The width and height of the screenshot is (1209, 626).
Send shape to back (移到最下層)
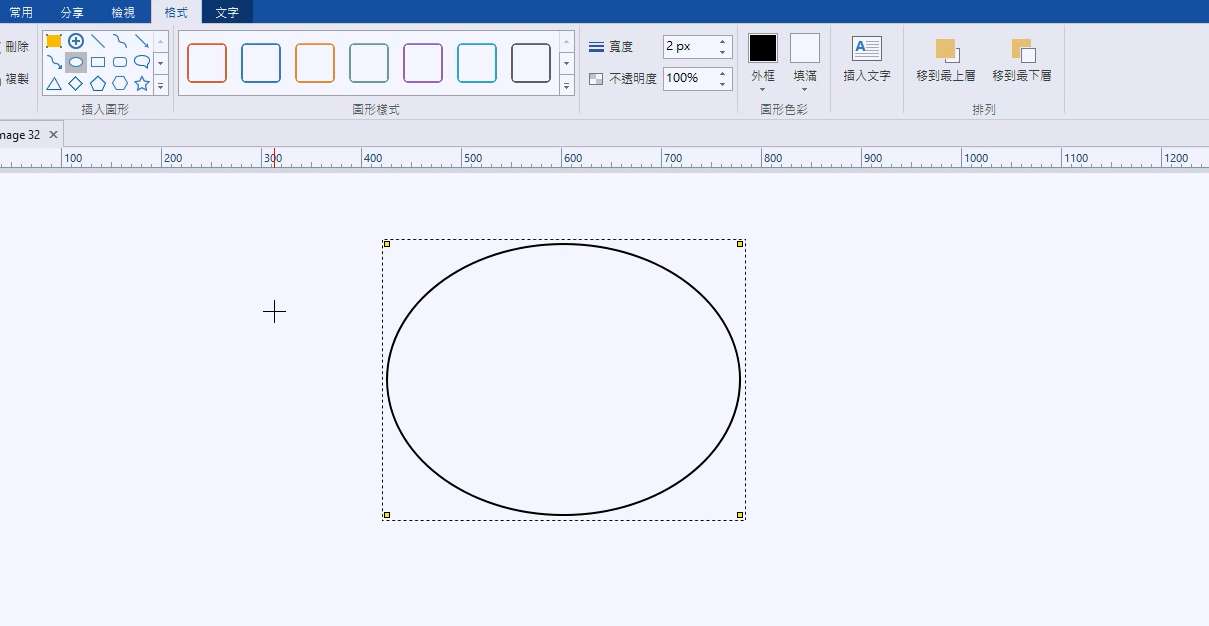[x=1022, y=51]
